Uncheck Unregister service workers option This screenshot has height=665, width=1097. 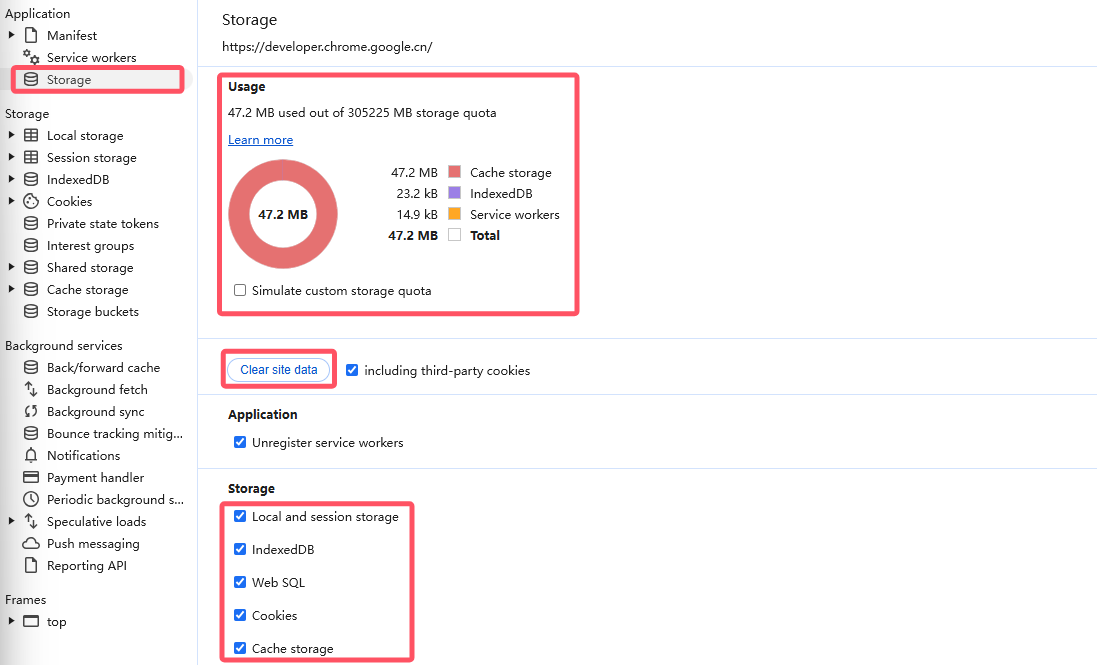pyautogui.click(x=240, y=442)
